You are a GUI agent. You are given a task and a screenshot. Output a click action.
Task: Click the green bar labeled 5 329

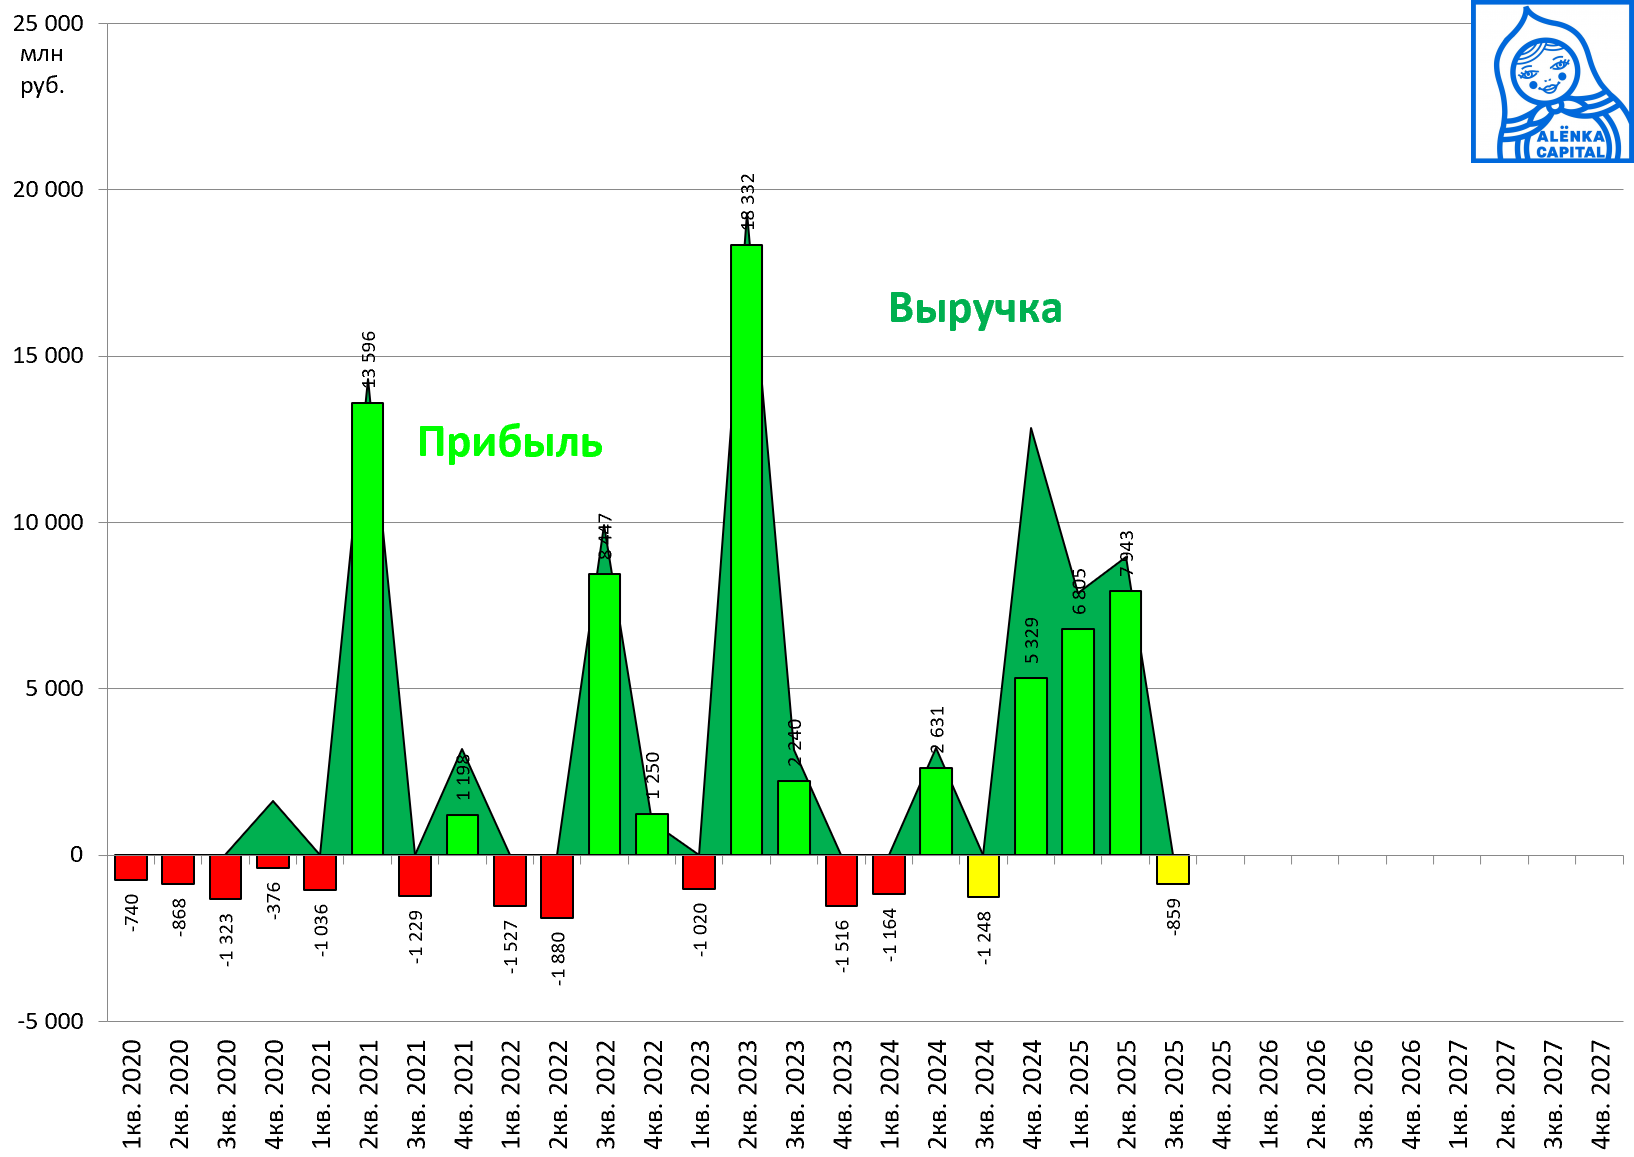coord(1030,766)
